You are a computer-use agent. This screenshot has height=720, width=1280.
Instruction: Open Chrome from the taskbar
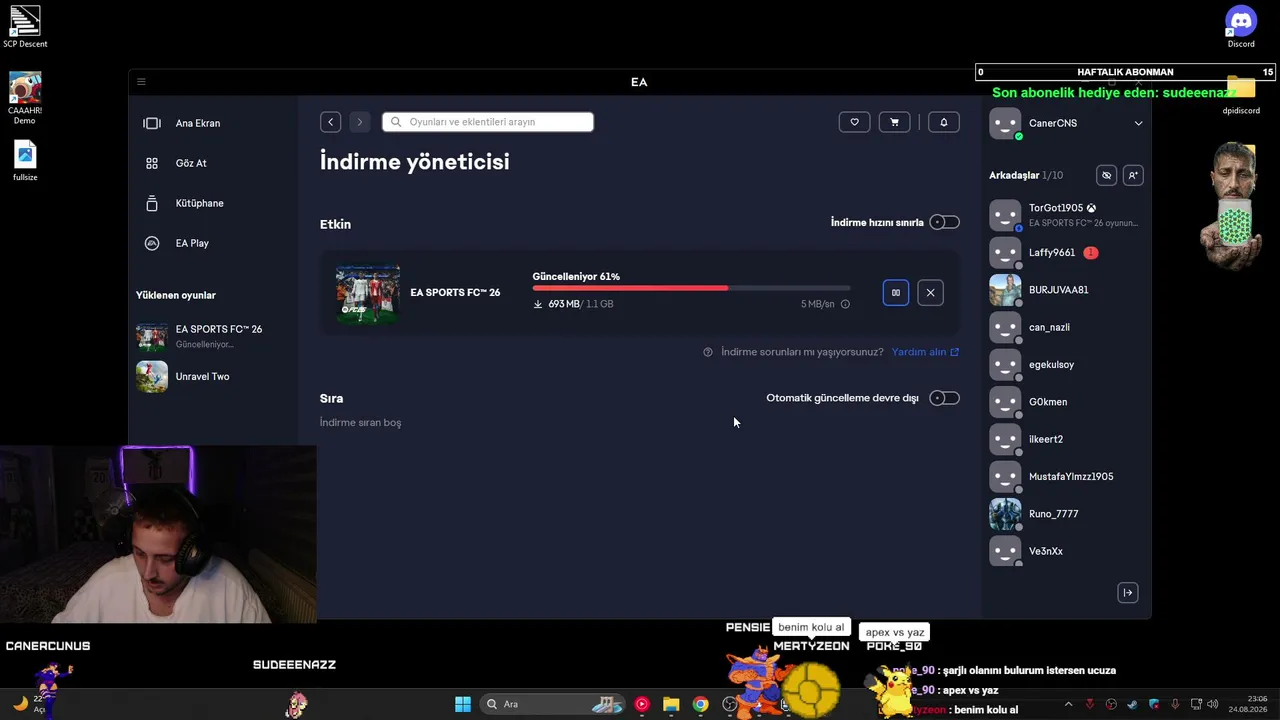701,704
